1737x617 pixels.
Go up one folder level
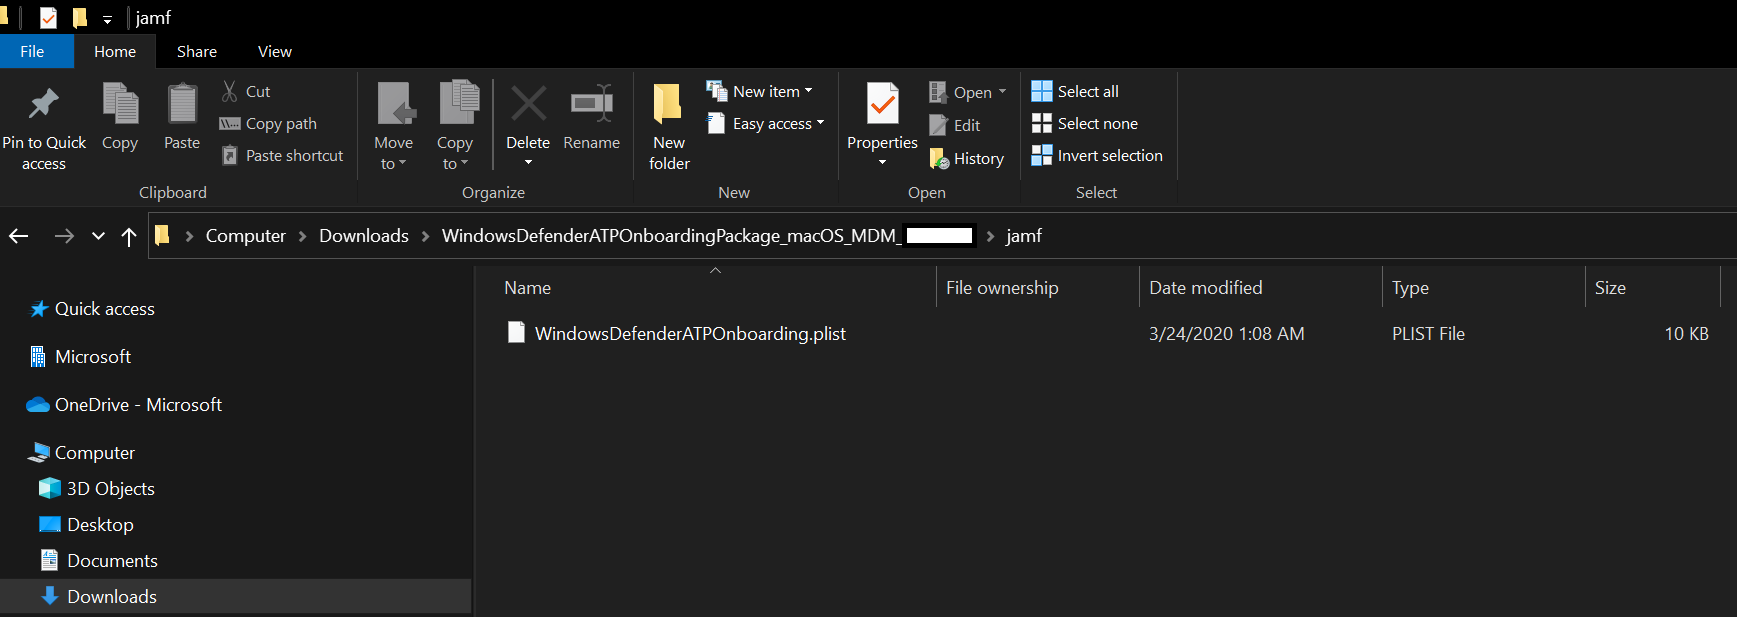pos(129,236)
